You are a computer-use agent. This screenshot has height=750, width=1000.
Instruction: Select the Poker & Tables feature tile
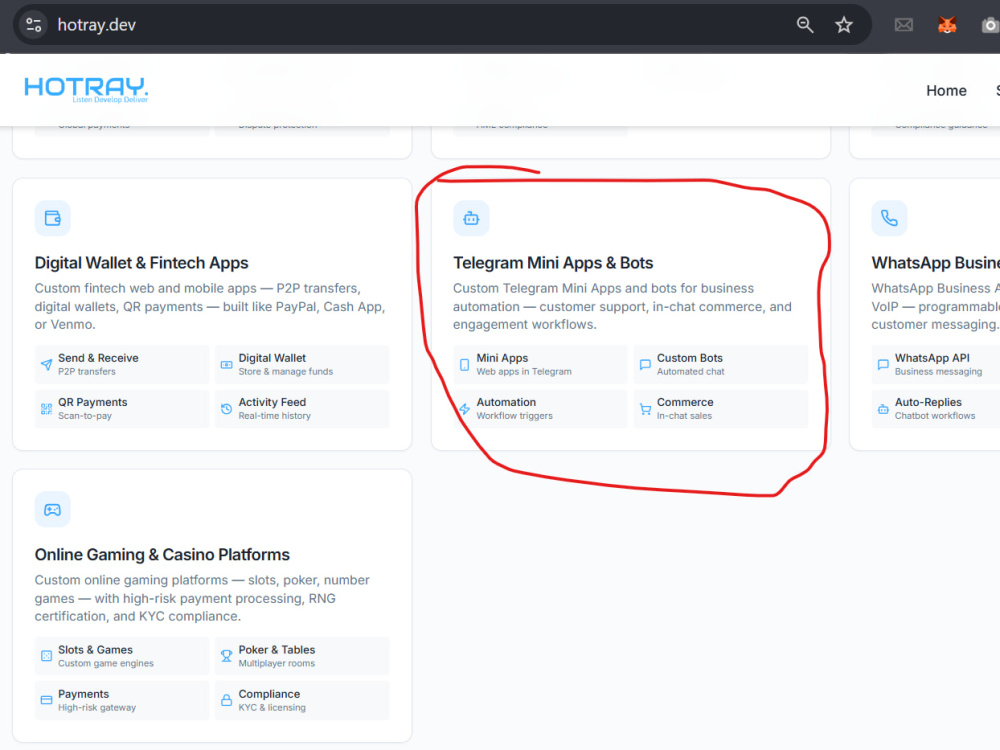click(302, 656)
